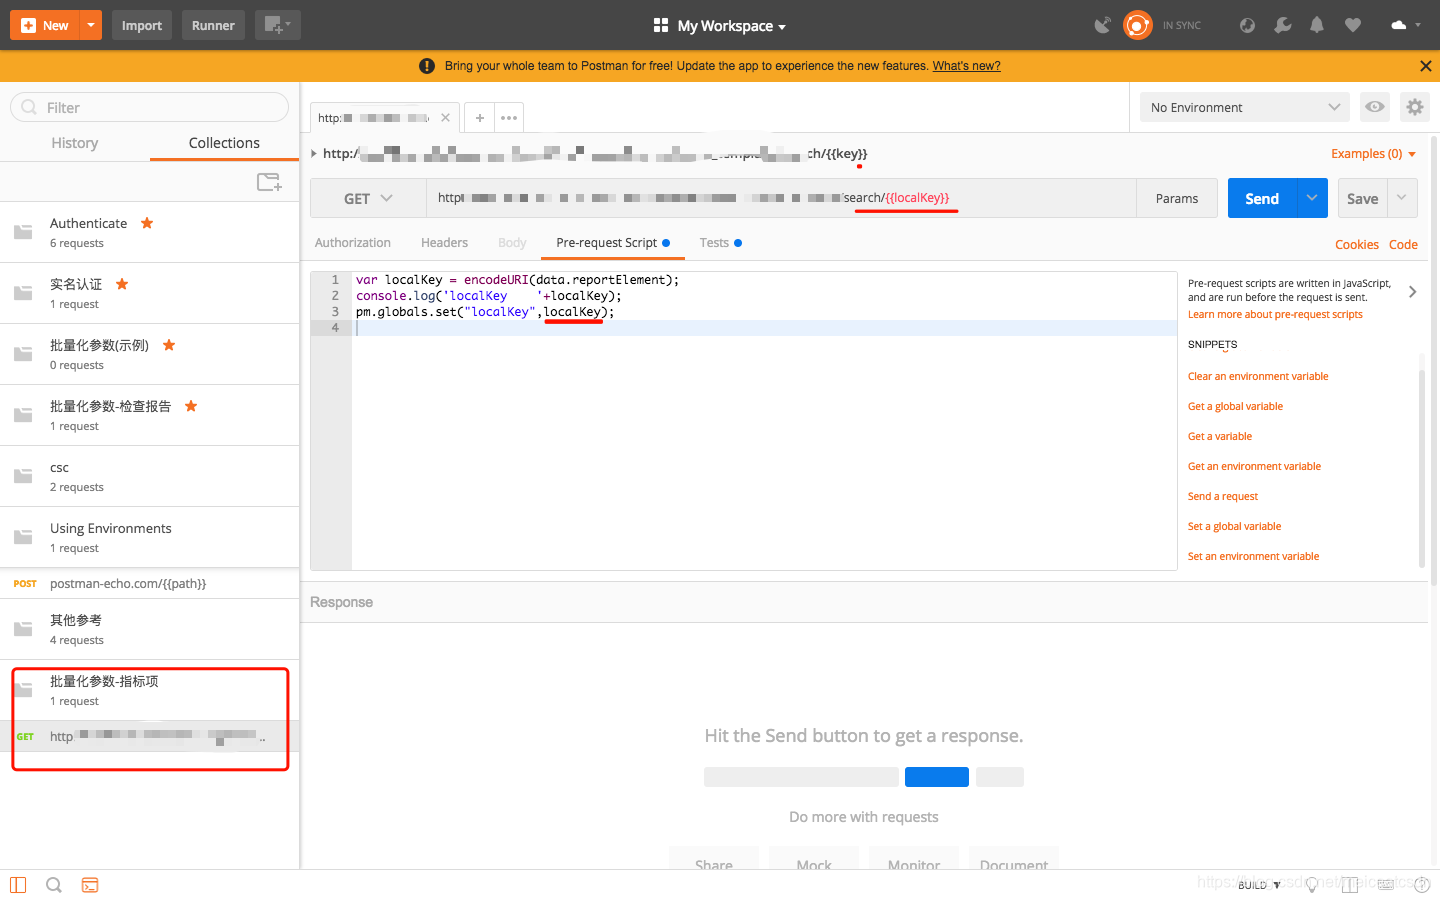Open manage environments gear icon
The width and height of the screenshot is (1440, 900).
(1414, 107)
